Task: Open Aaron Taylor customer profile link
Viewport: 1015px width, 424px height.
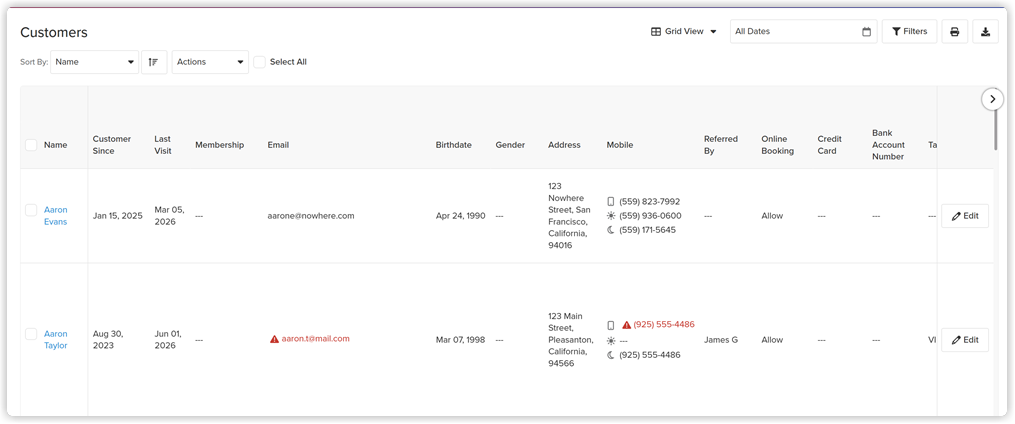Action: point(56,340)
